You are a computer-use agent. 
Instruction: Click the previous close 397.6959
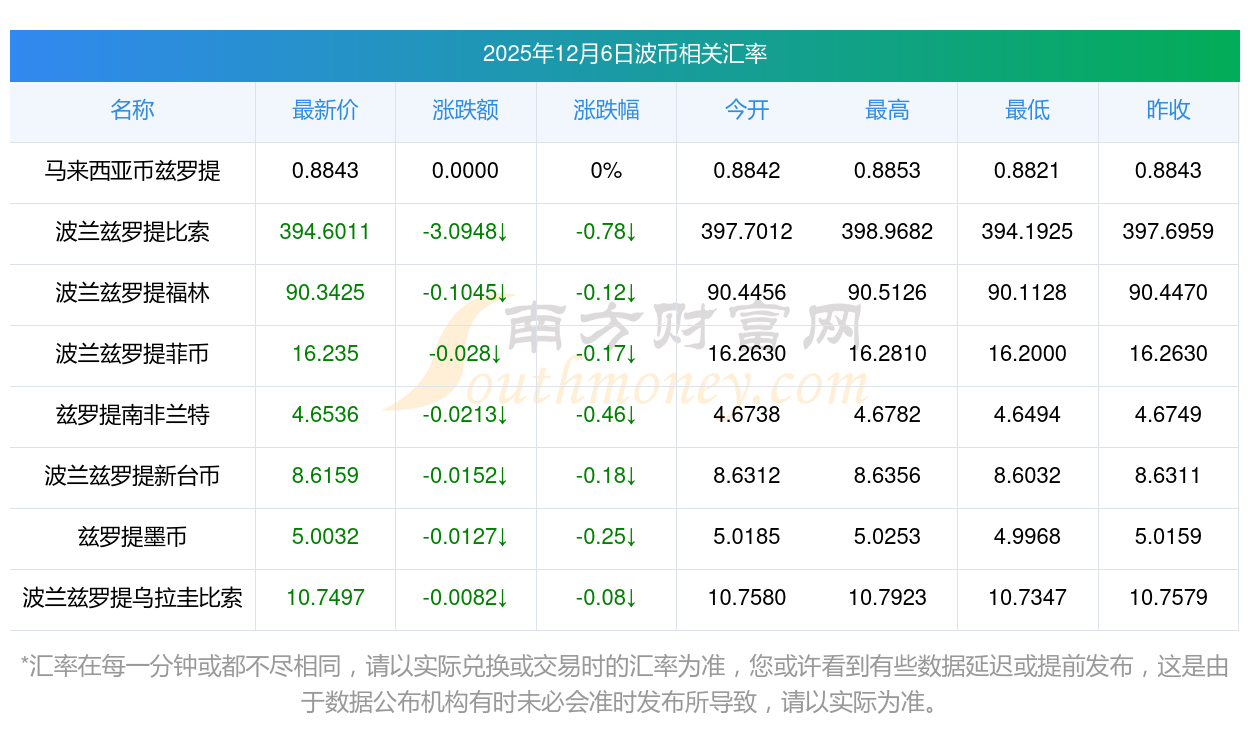pos(1168,232)
